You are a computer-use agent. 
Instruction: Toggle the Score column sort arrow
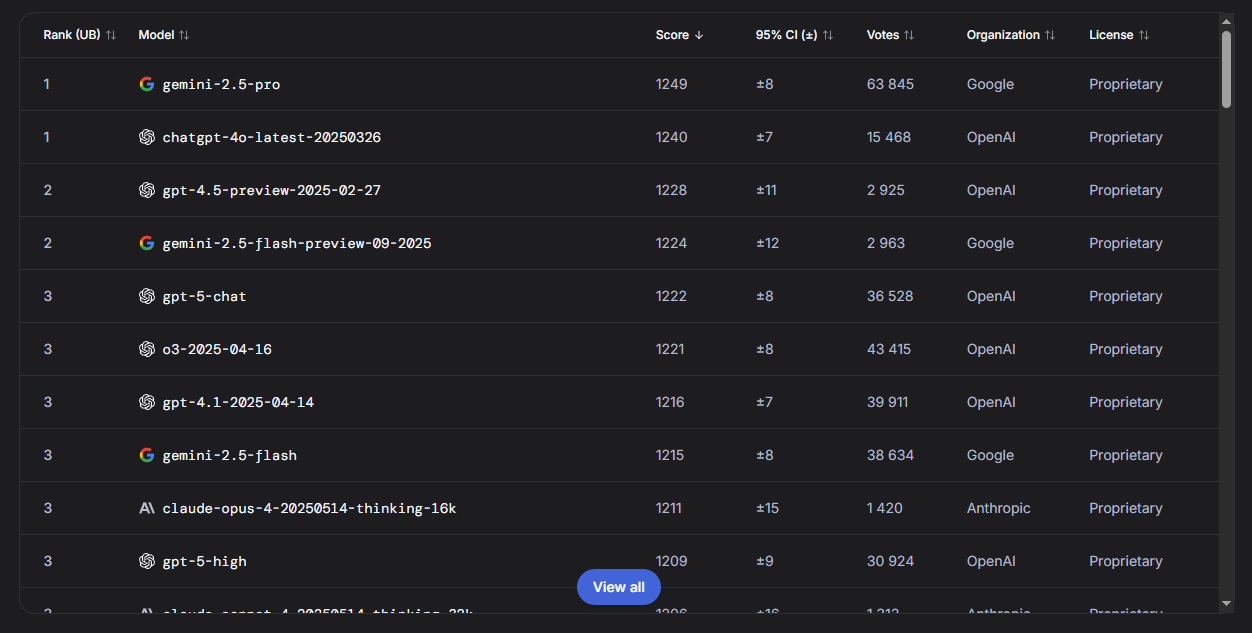coord(680,35)
